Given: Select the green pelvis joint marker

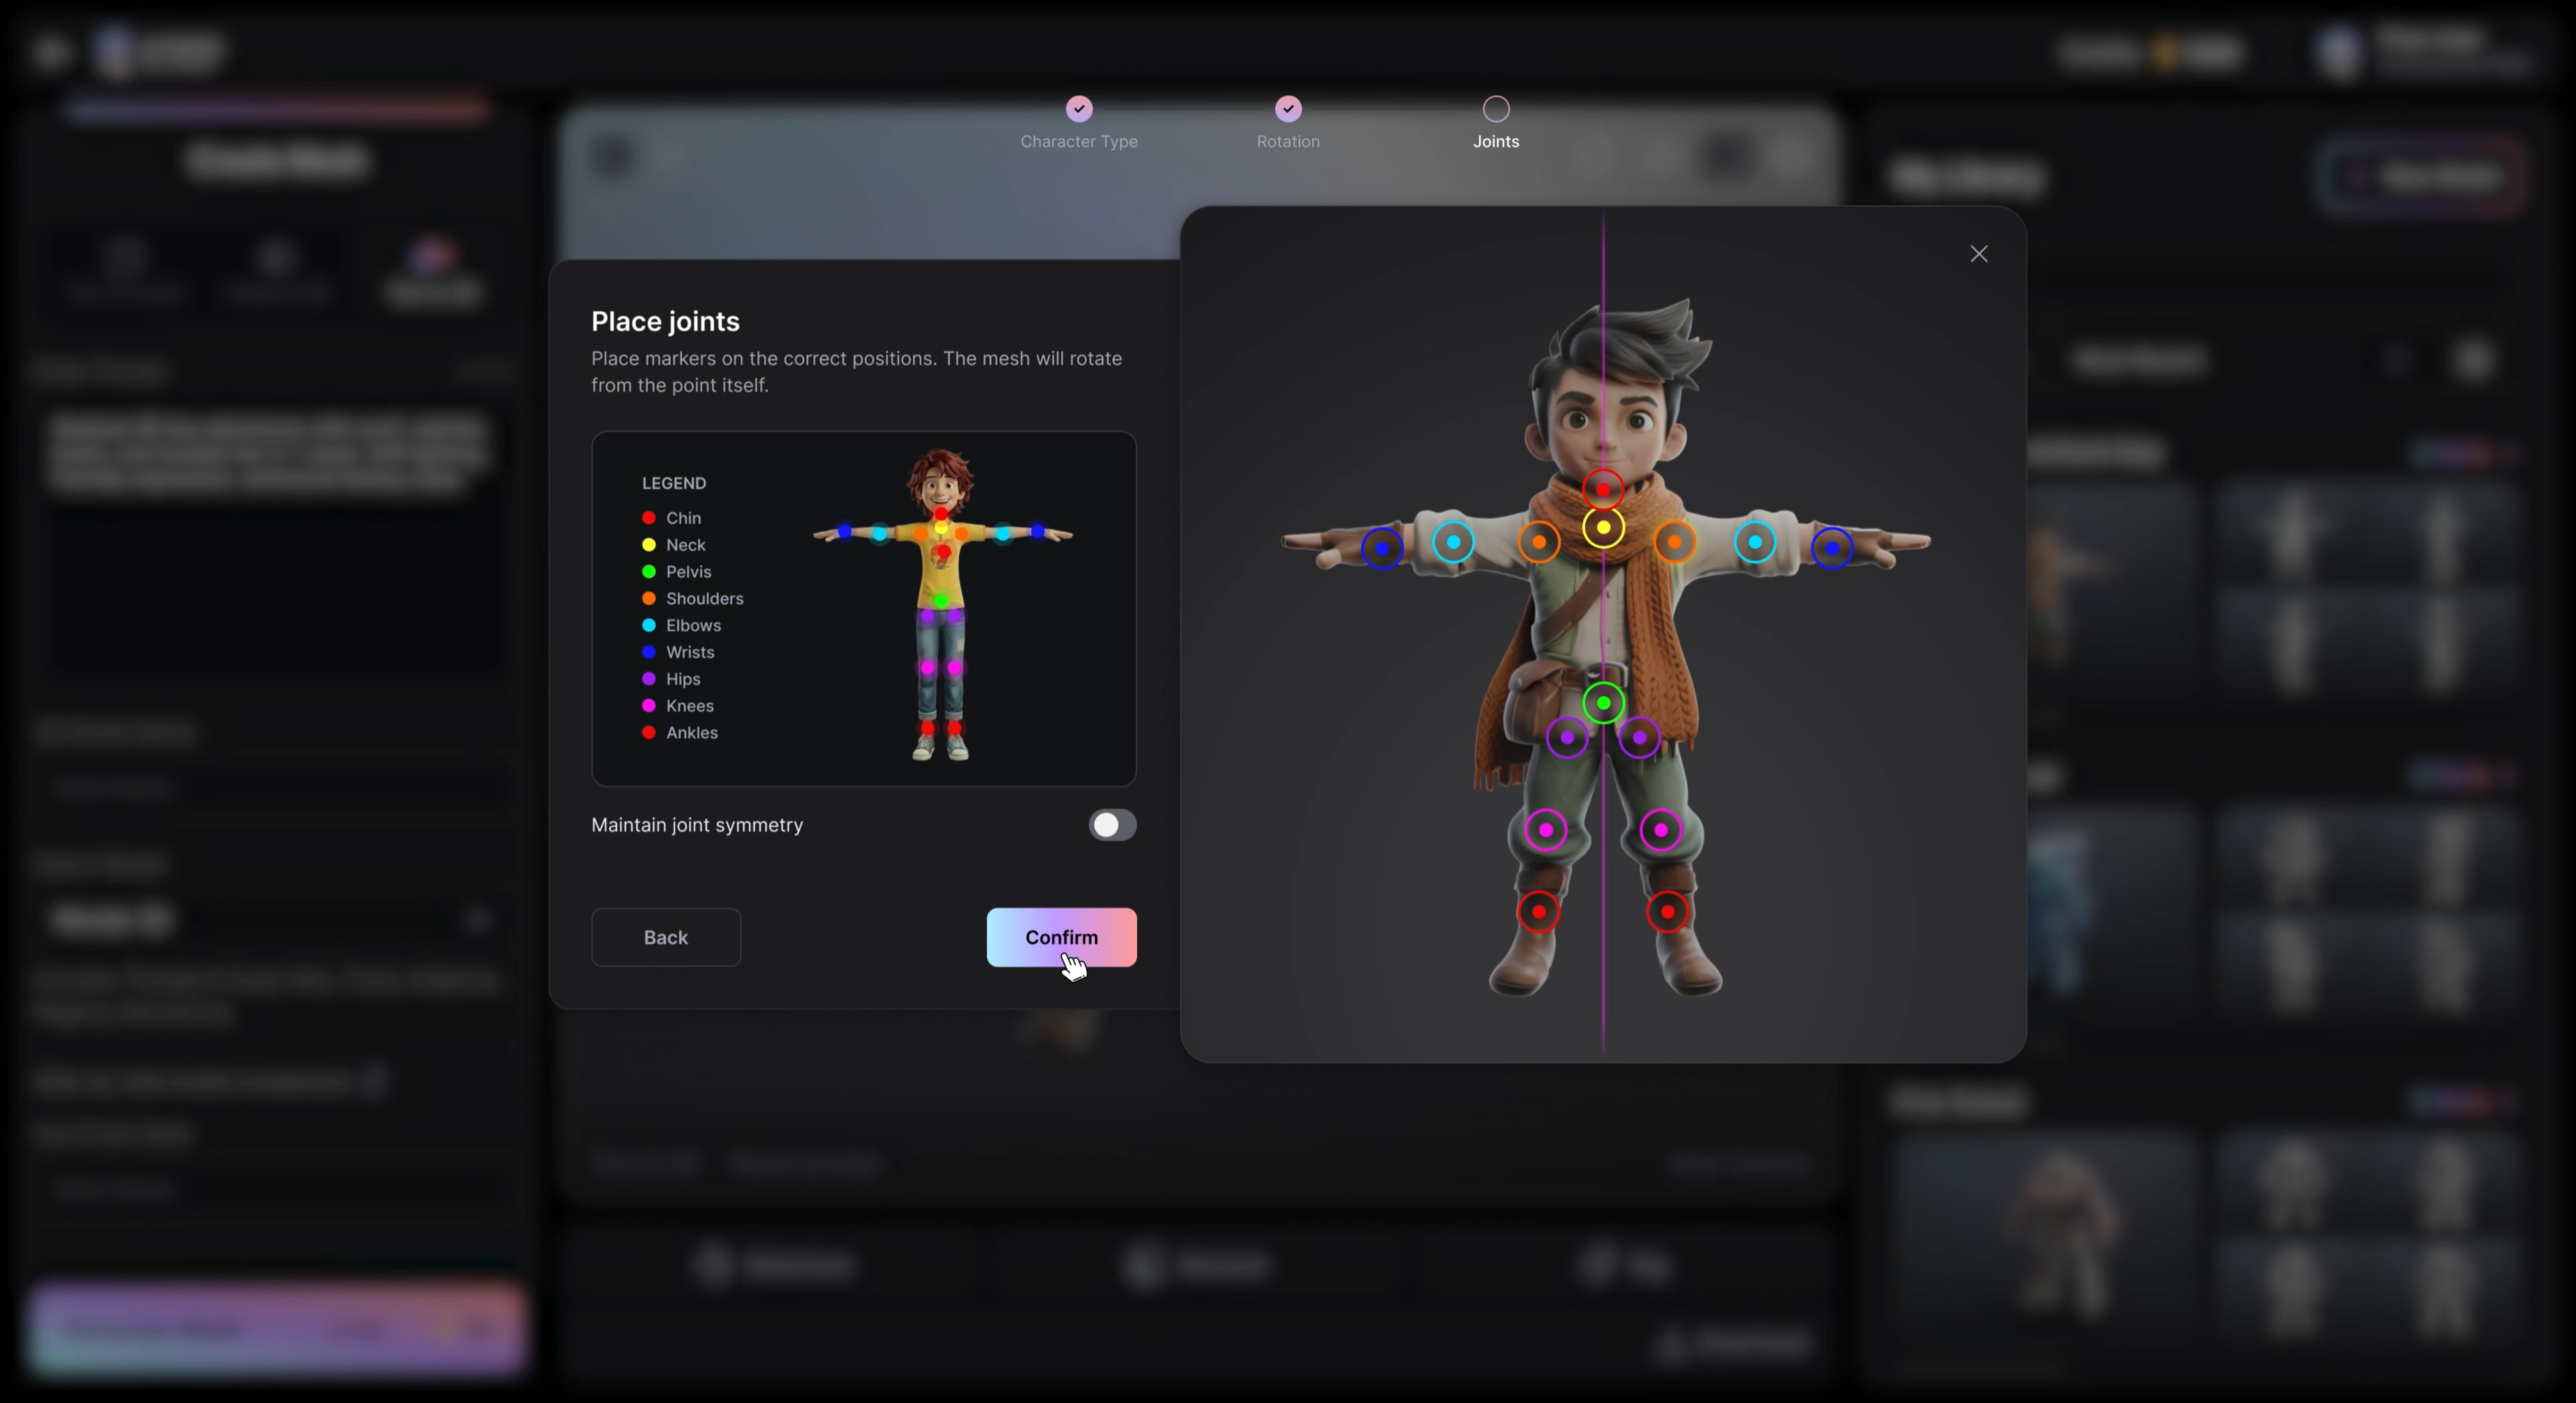Looking at the screenshot, I should 1604,702.
